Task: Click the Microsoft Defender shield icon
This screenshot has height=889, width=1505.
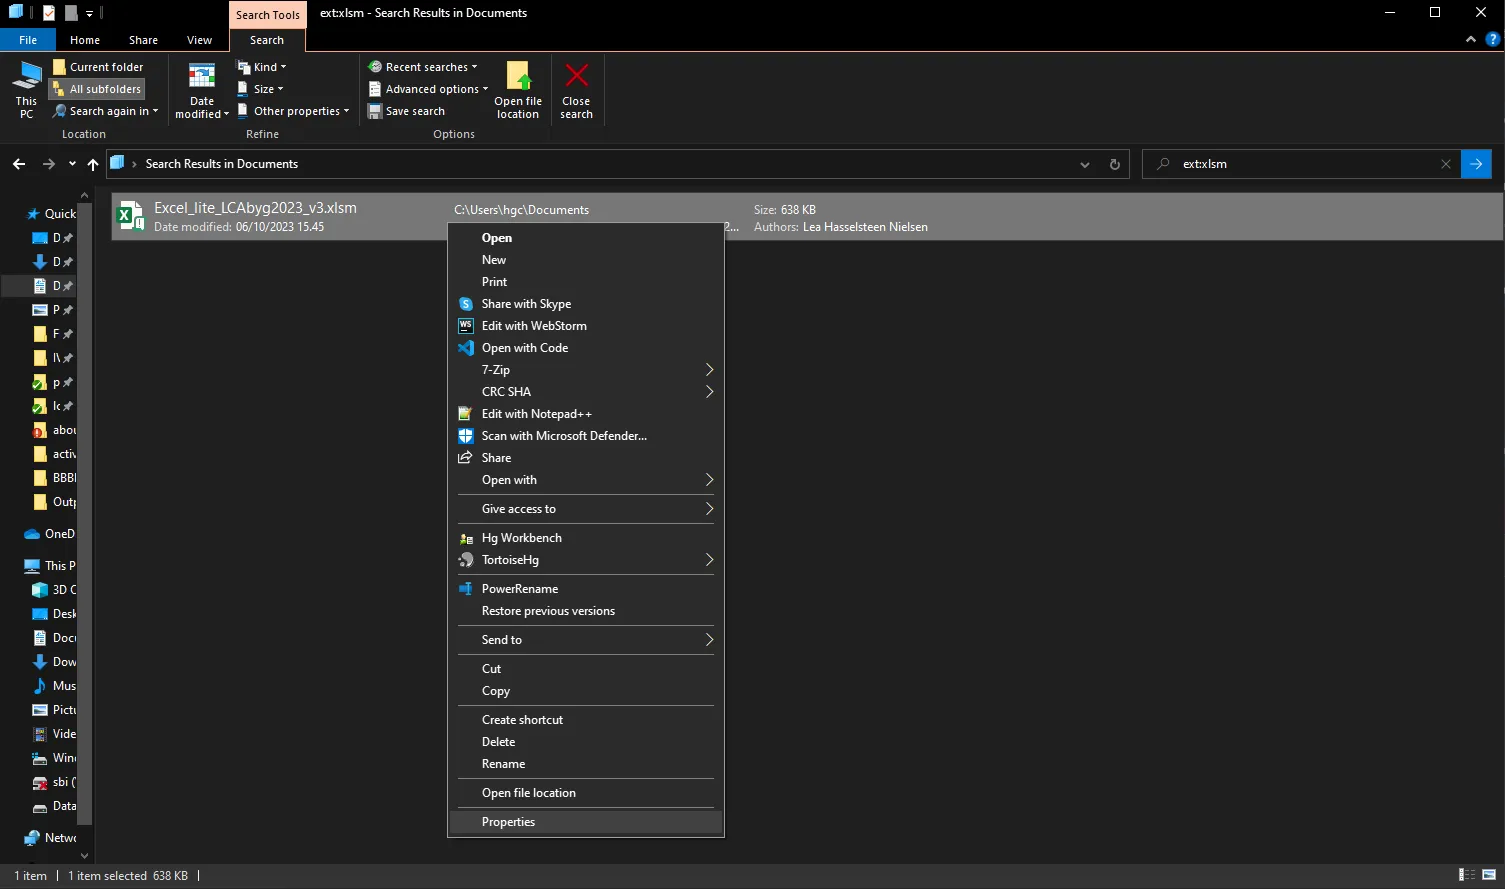Action: pos(465,436)
